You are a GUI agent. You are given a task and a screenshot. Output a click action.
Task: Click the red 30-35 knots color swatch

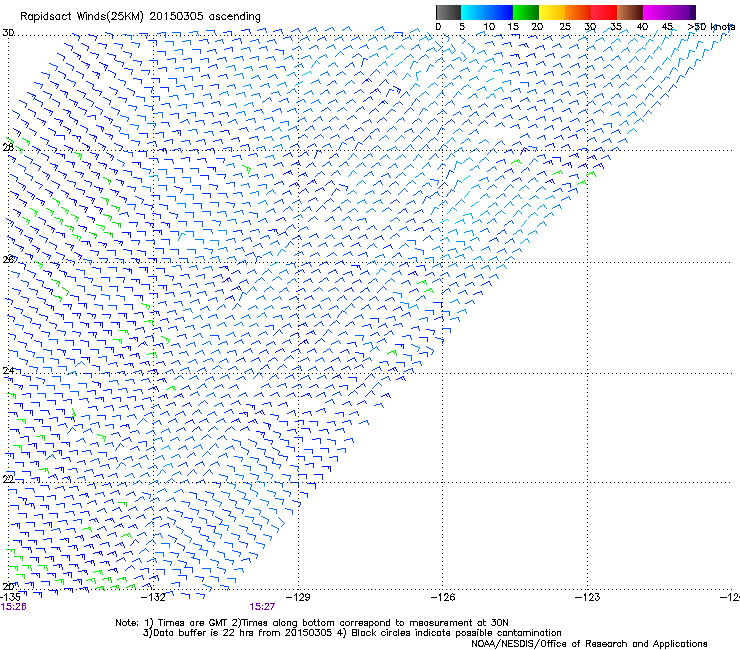pyautogui.click(x=604, y=12)
